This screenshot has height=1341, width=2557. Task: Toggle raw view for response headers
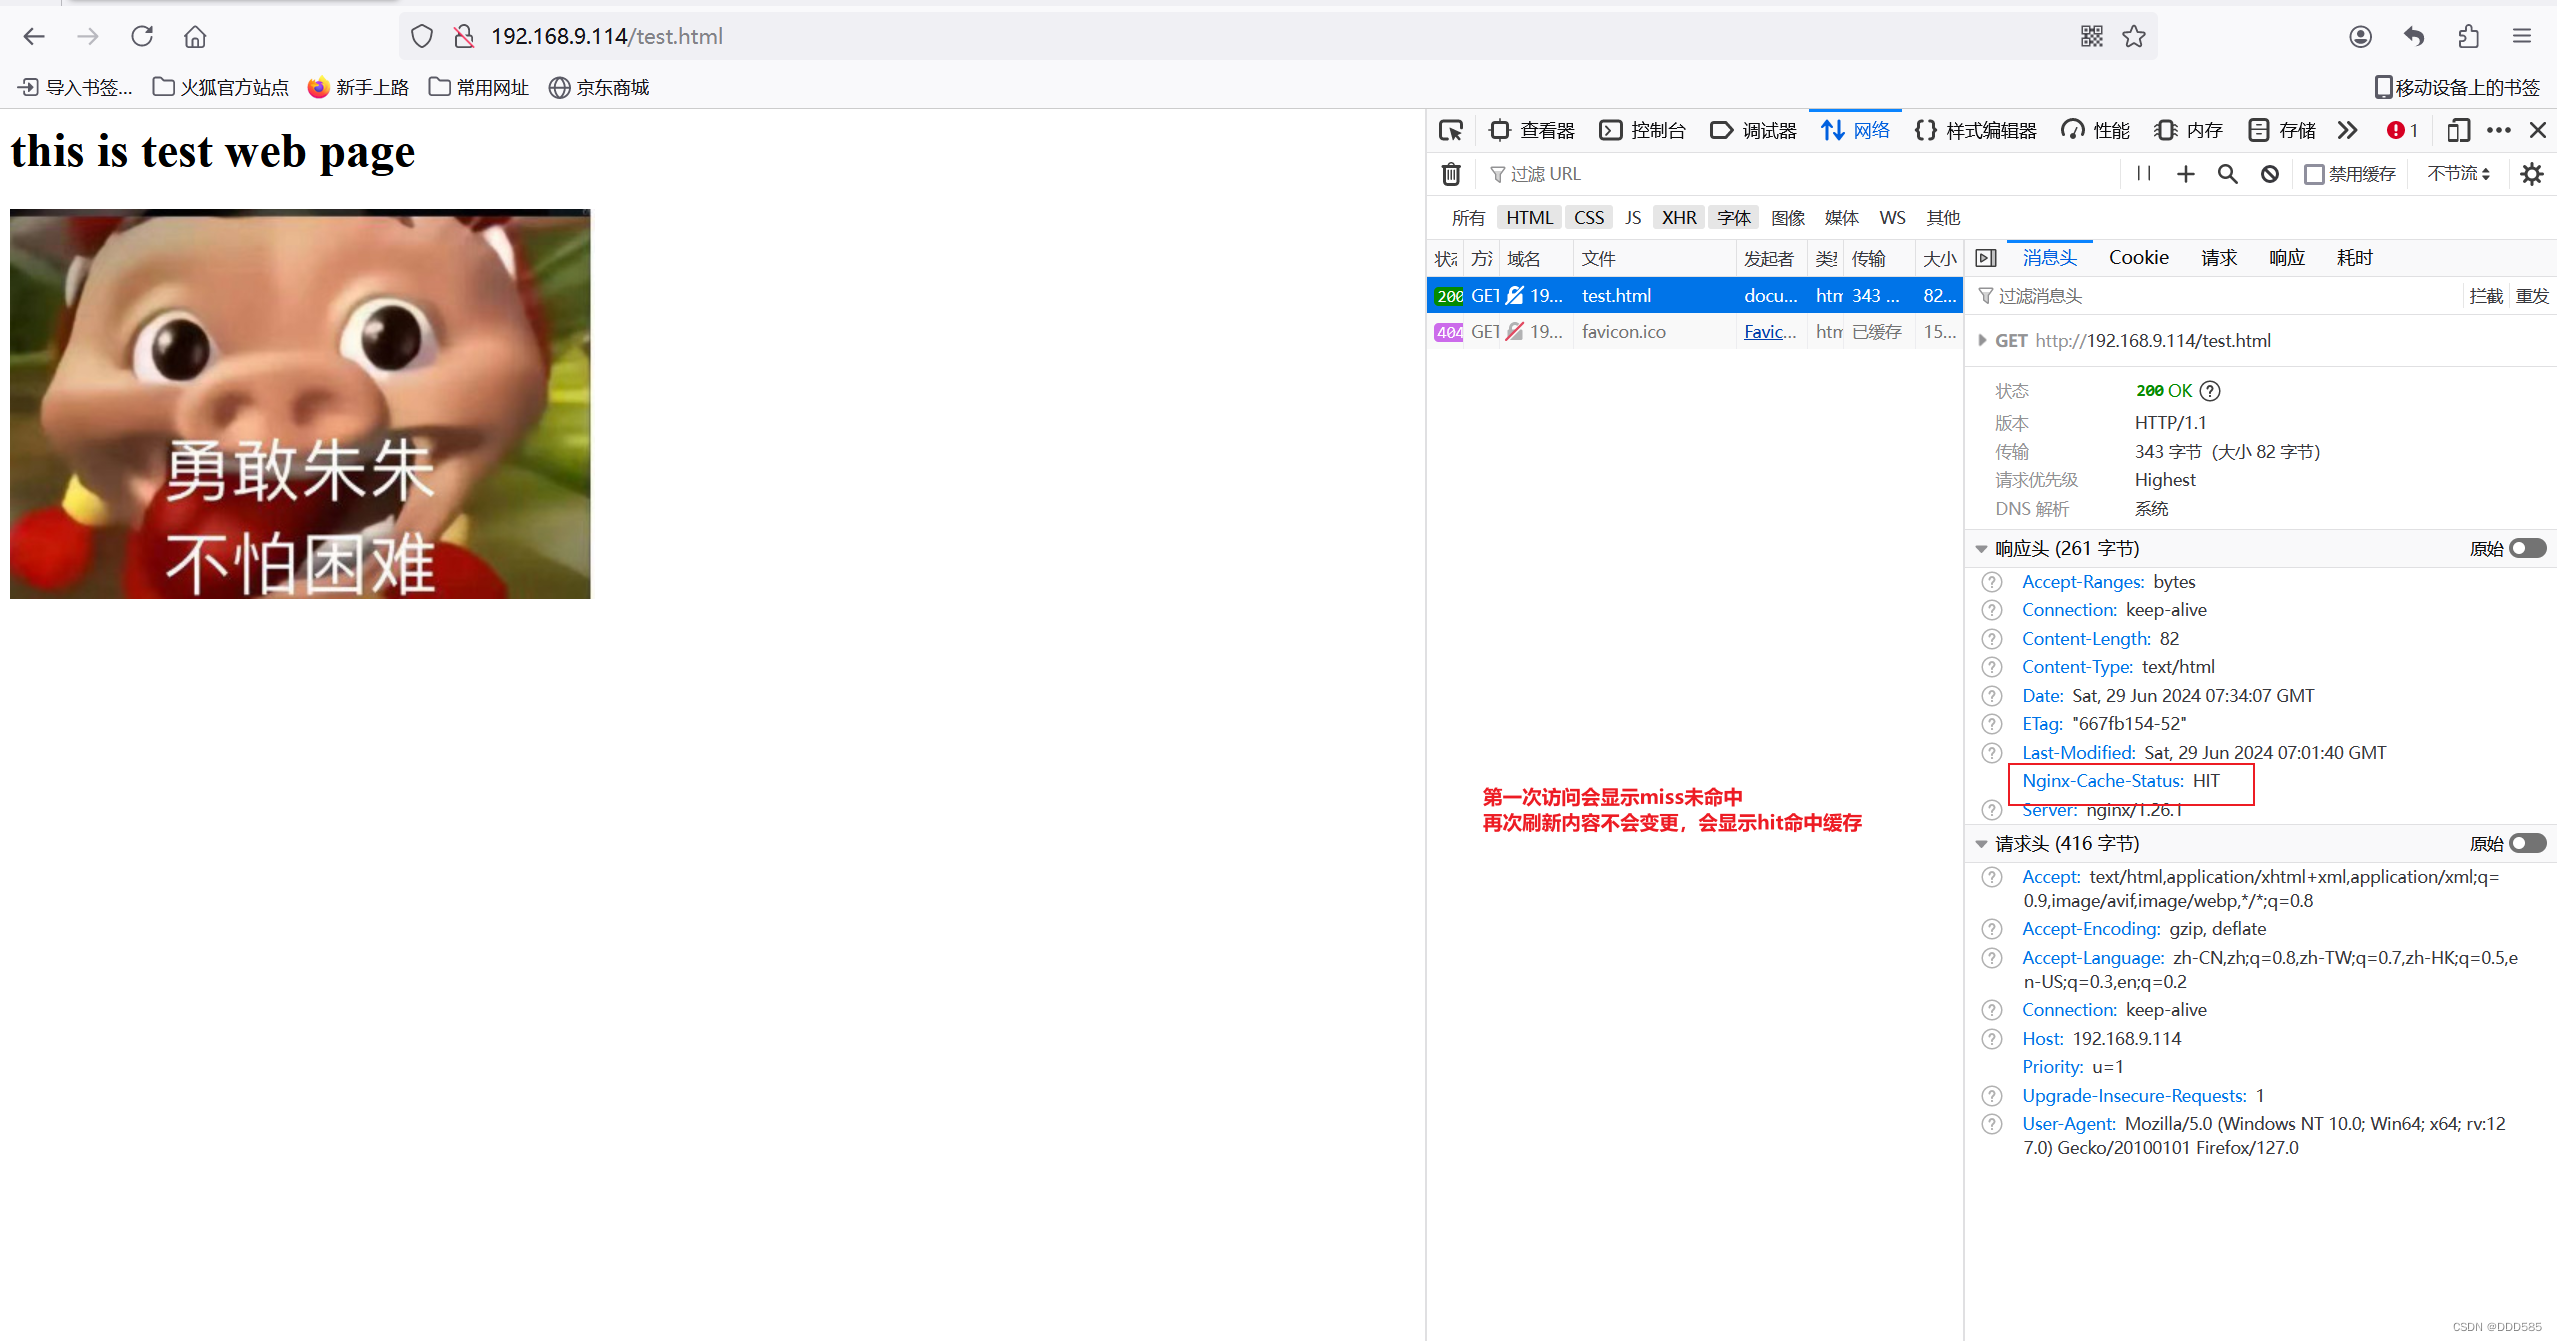click(x=2527, y=548)
